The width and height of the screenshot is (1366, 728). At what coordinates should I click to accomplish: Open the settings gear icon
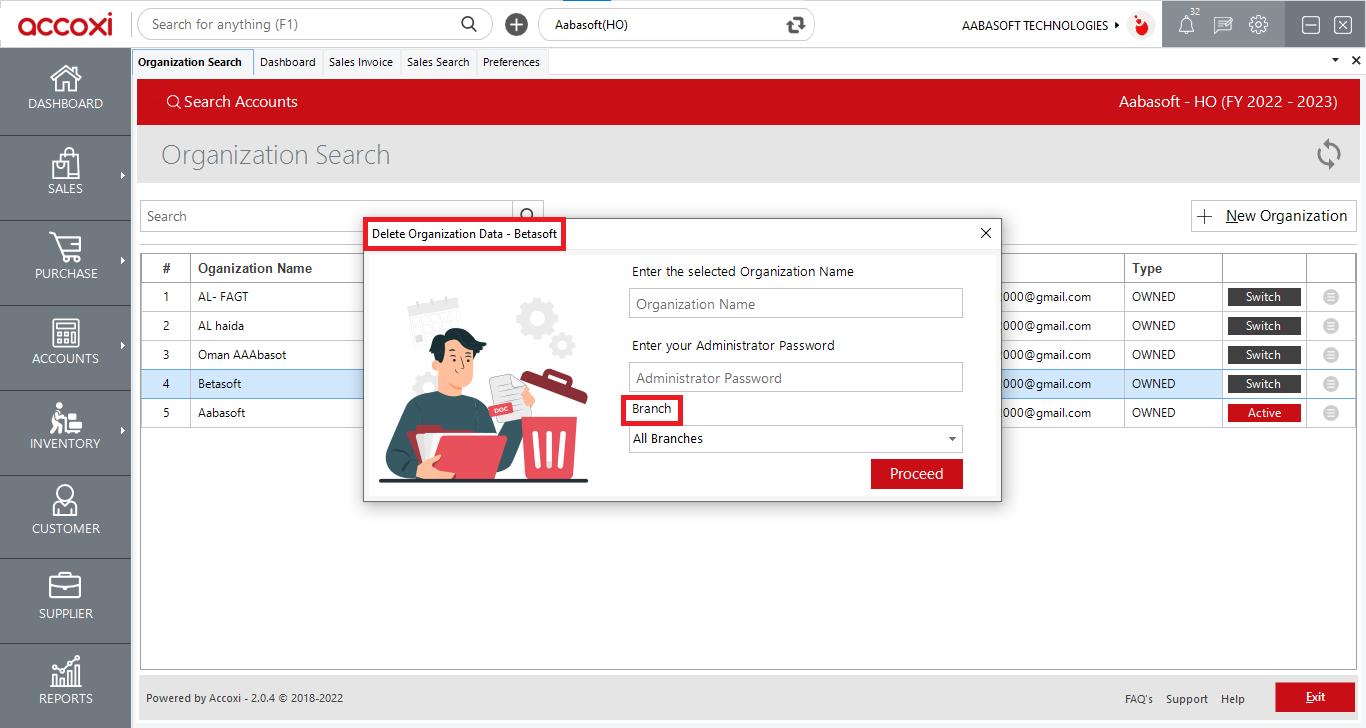1259,25
